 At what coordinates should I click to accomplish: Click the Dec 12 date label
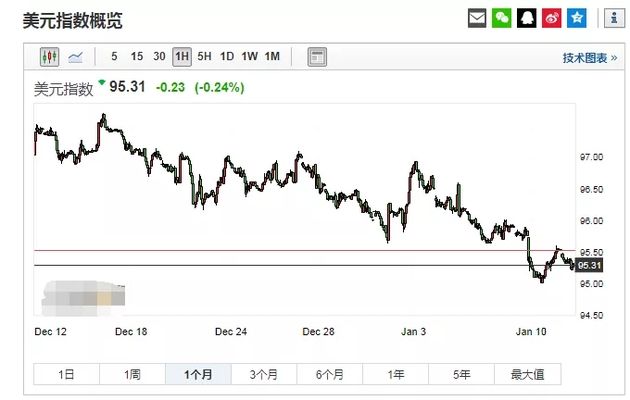coord(50,332)
